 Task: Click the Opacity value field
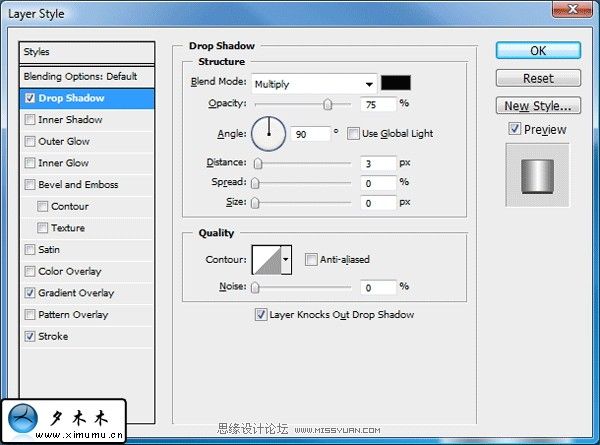point(378,104)
